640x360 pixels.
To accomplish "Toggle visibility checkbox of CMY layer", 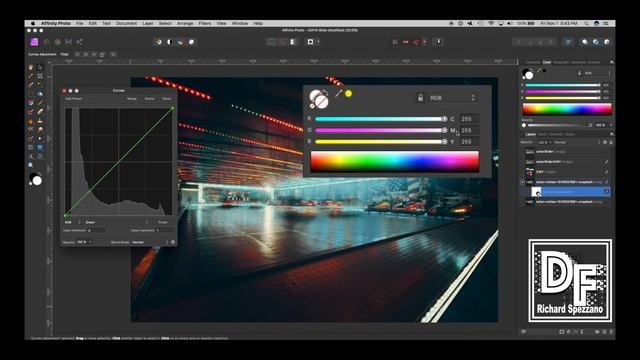I will coord(607,172).
